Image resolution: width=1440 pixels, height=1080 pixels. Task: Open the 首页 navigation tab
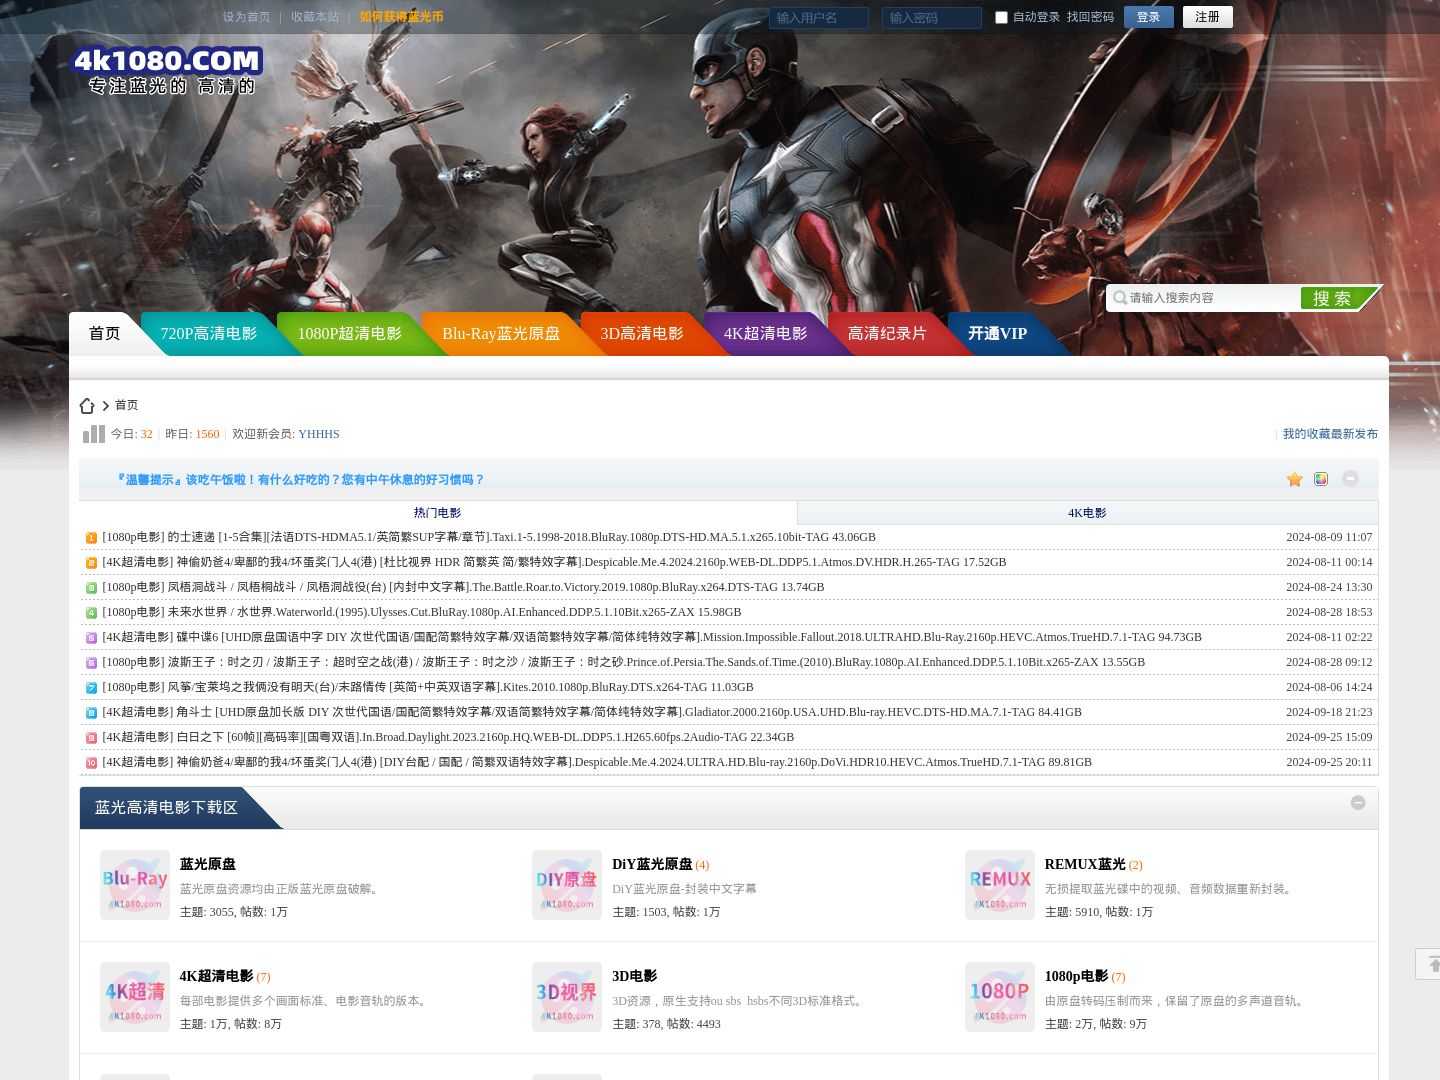pos(104,334)
